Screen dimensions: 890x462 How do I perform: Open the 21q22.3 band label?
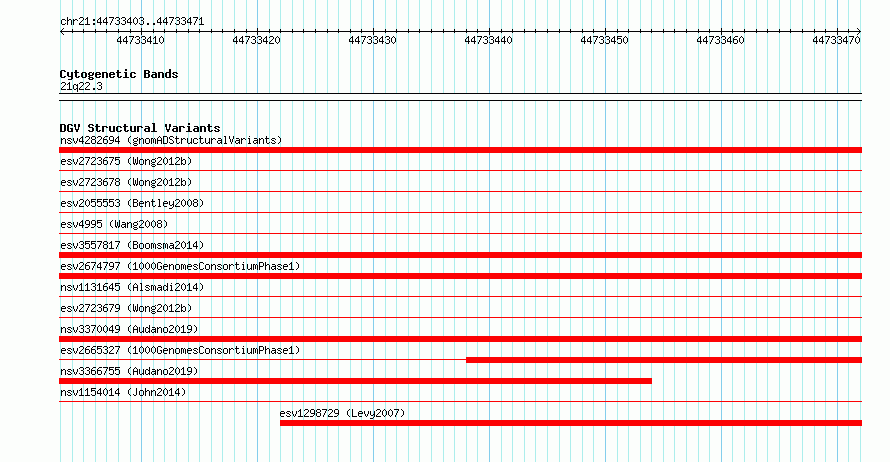point(81,86)
